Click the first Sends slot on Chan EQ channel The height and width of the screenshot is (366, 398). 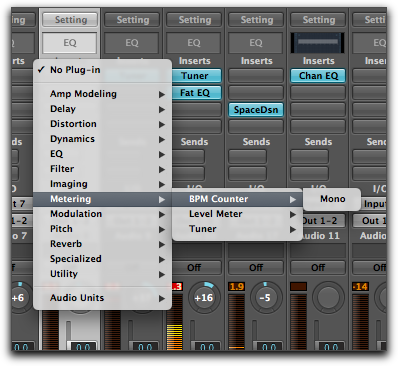310,157
